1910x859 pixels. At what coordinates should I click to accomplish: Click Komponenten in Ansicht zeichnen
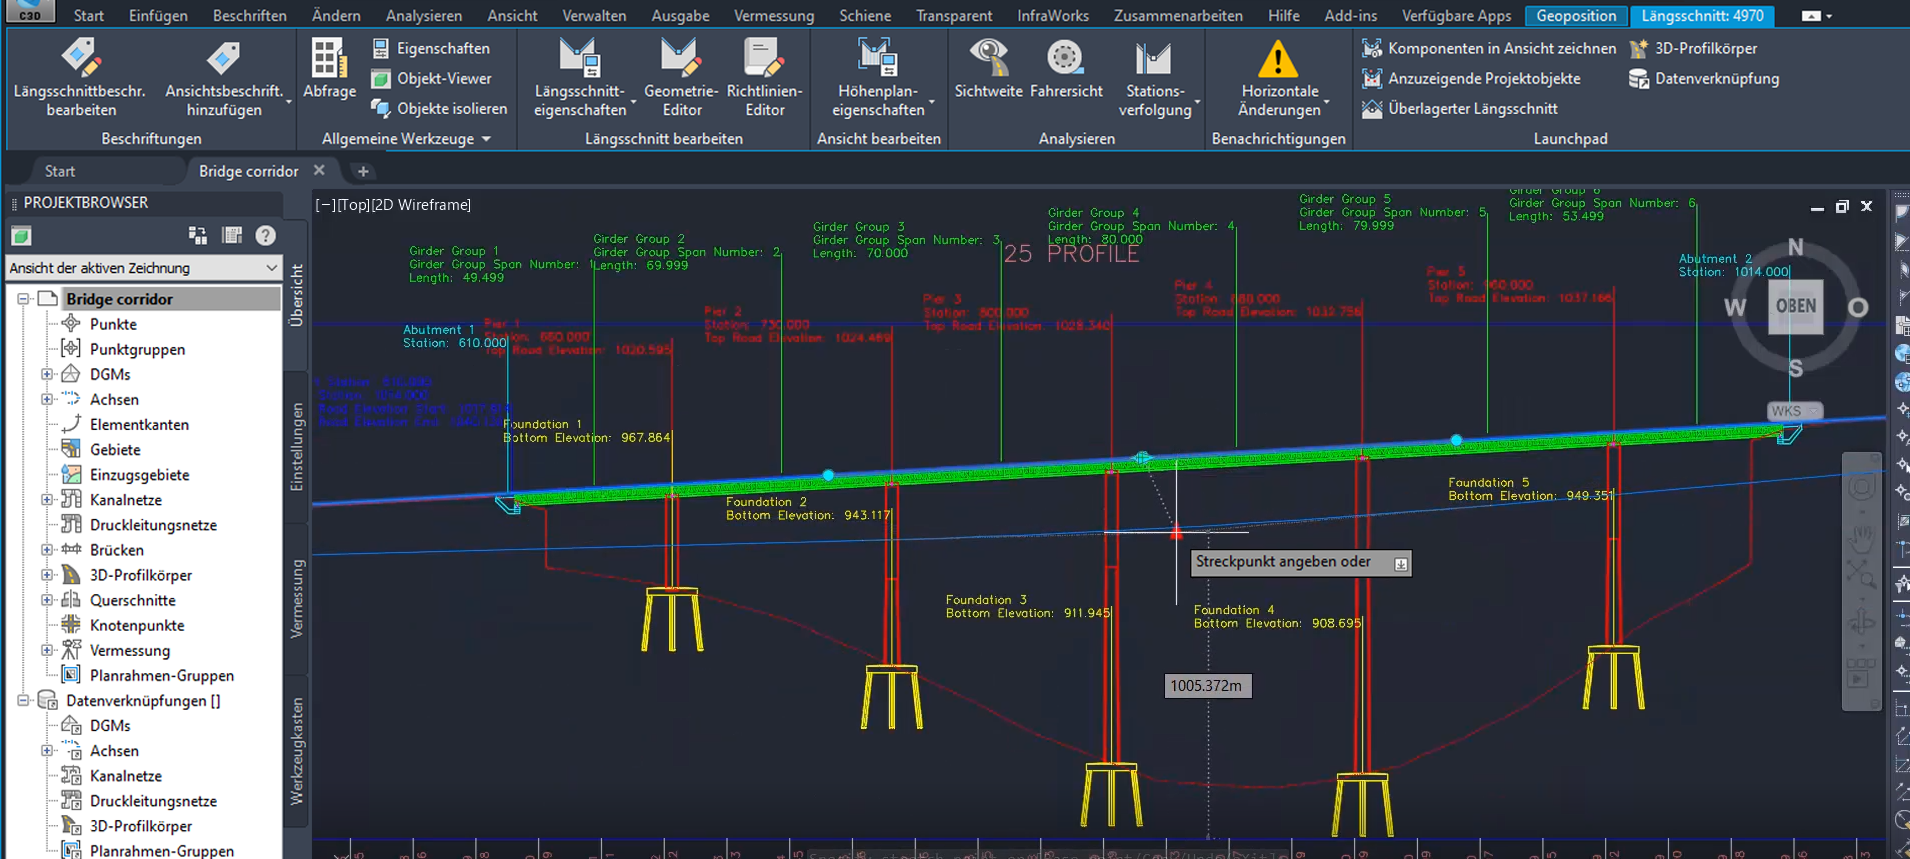click(1490, 48)
